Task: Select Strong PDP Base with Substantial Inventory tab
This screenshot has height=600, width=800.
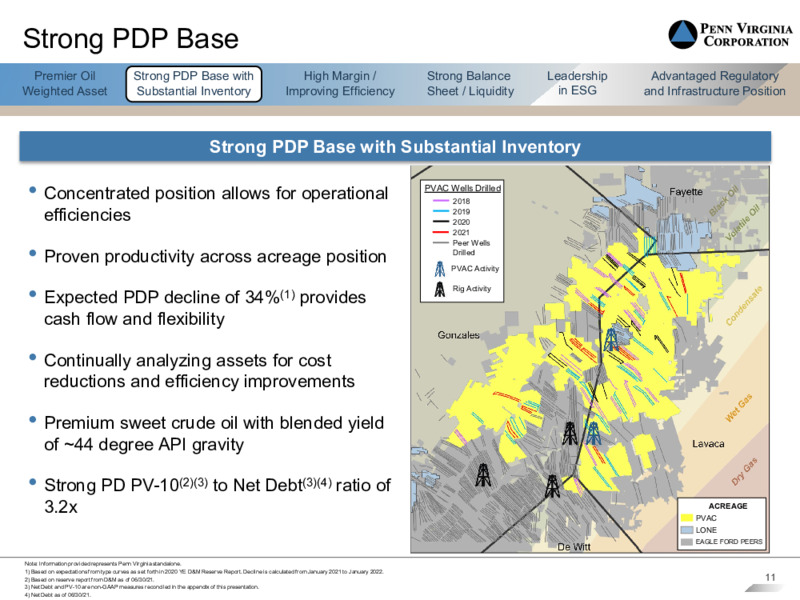Action: (x=193, y=84)
